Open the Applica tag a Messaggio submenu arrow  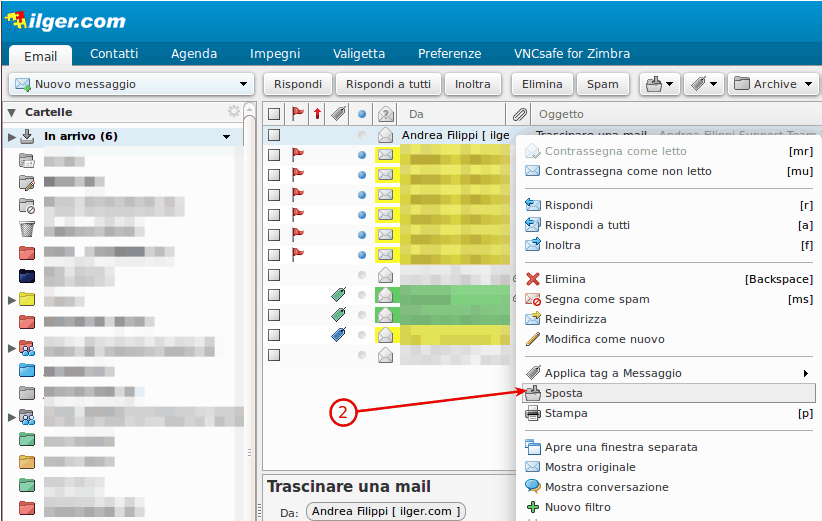tap(805, 373)
